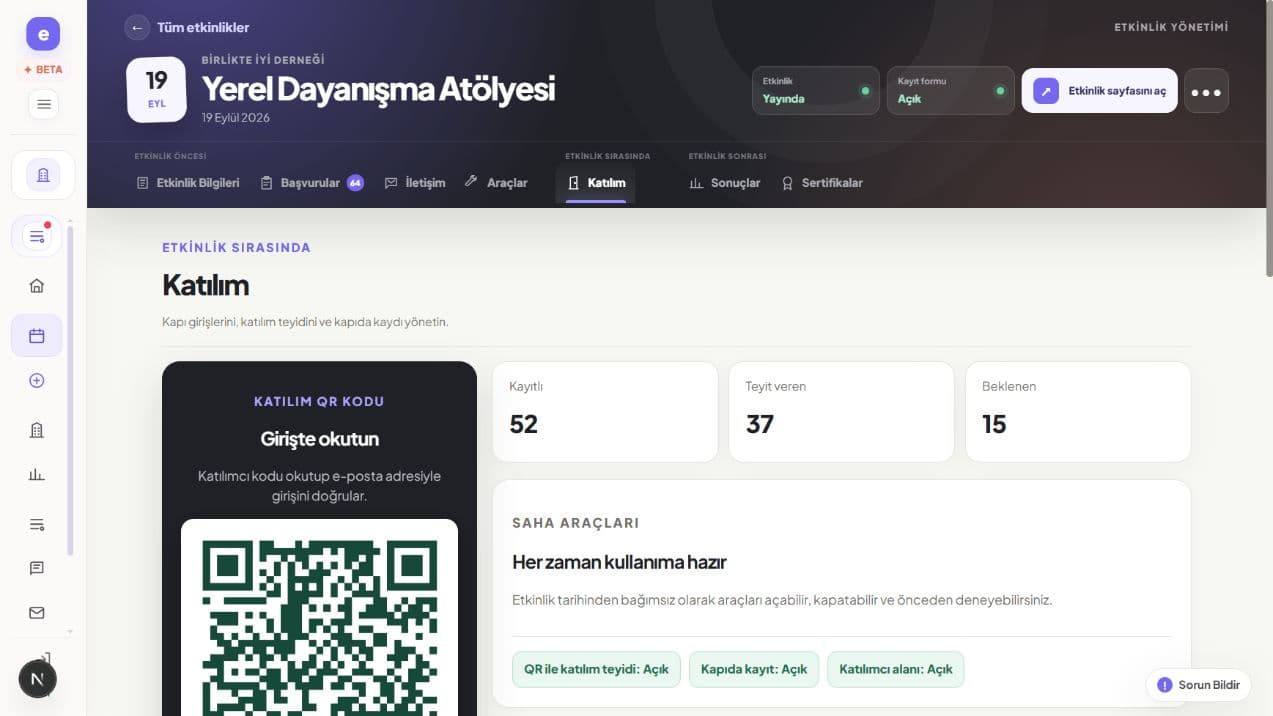This screenshot has width=1273, height=716.
Task: Open the organization switcher building icon
Action: click(43, 175)
